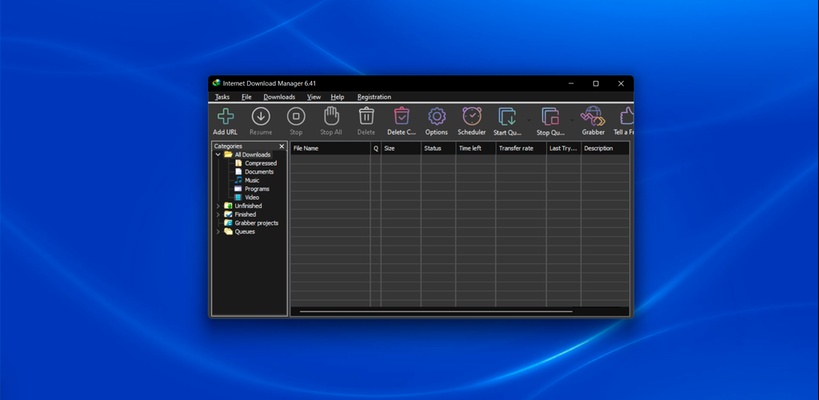Close the Categories panel

click(x=282, y=146)
